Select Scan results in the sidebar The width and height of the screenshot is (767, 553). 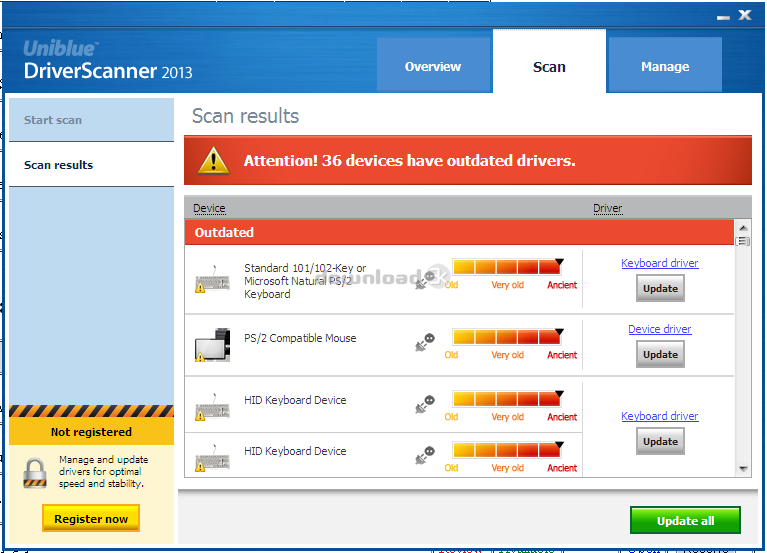tap(91, 165)
